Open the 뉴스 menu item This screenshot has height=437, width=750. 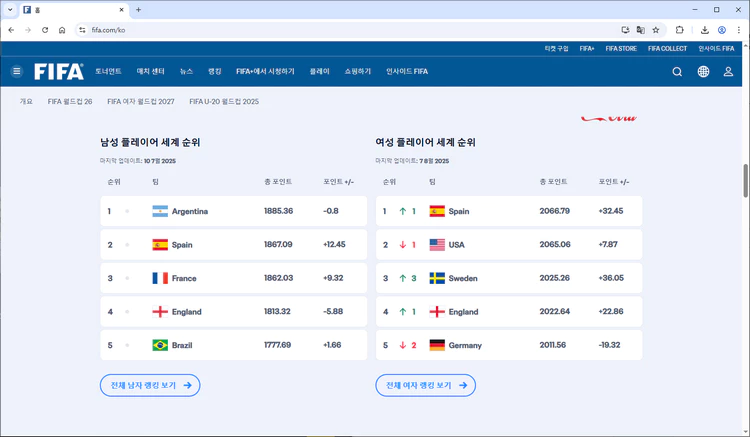pos(186,71)
